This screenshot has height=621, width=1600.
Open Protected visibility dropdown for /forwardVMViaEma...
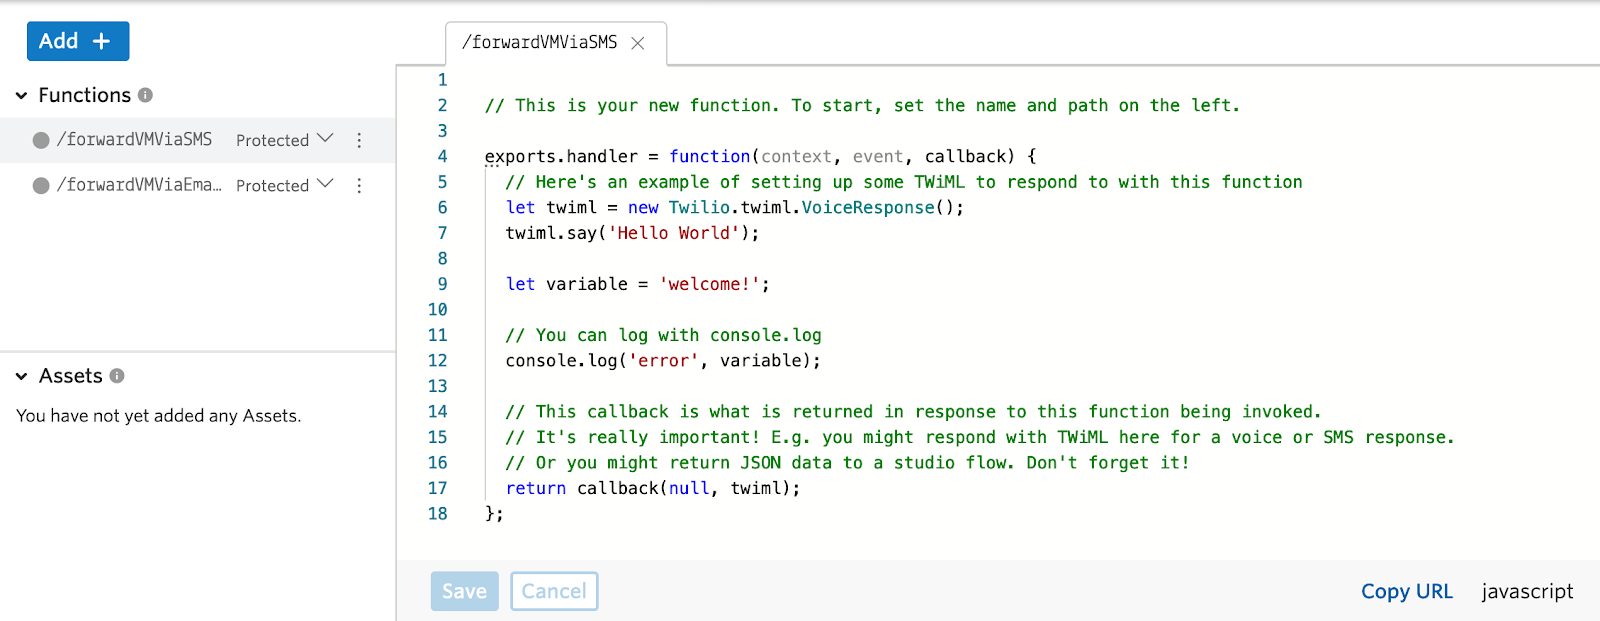(x=284, y=185)
